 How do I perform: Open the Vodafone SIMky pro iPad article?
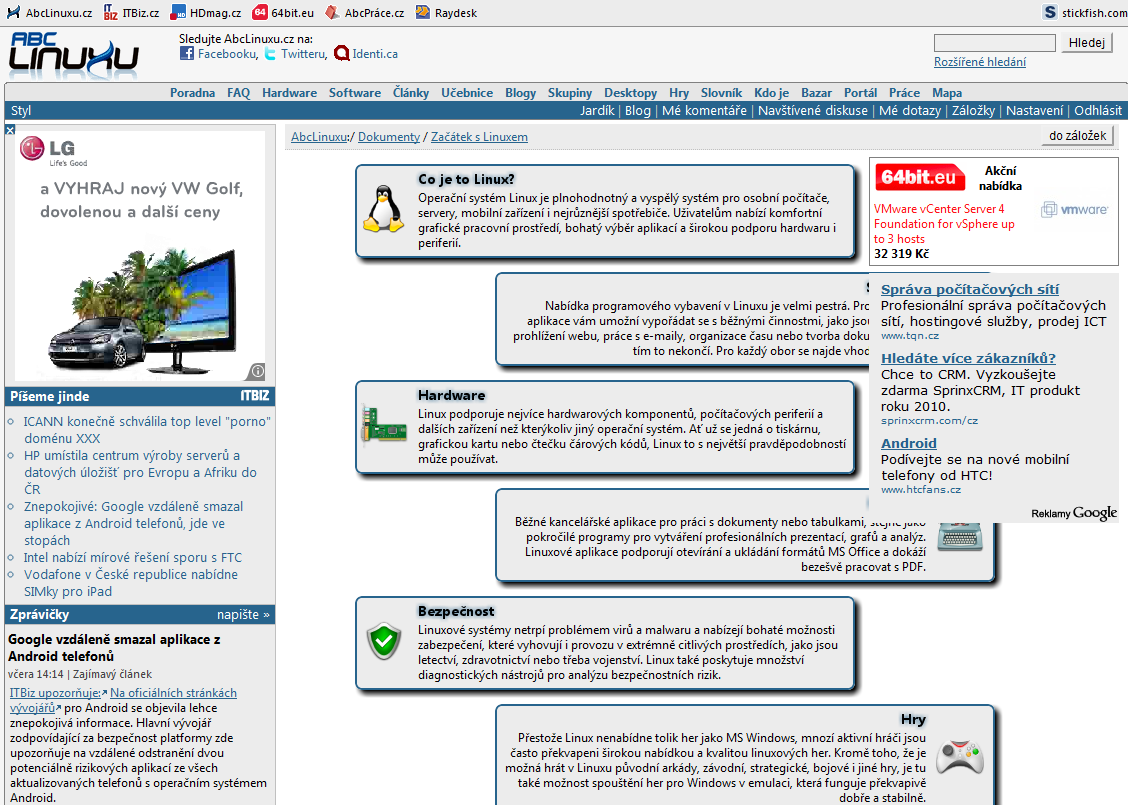pos(130,583)
